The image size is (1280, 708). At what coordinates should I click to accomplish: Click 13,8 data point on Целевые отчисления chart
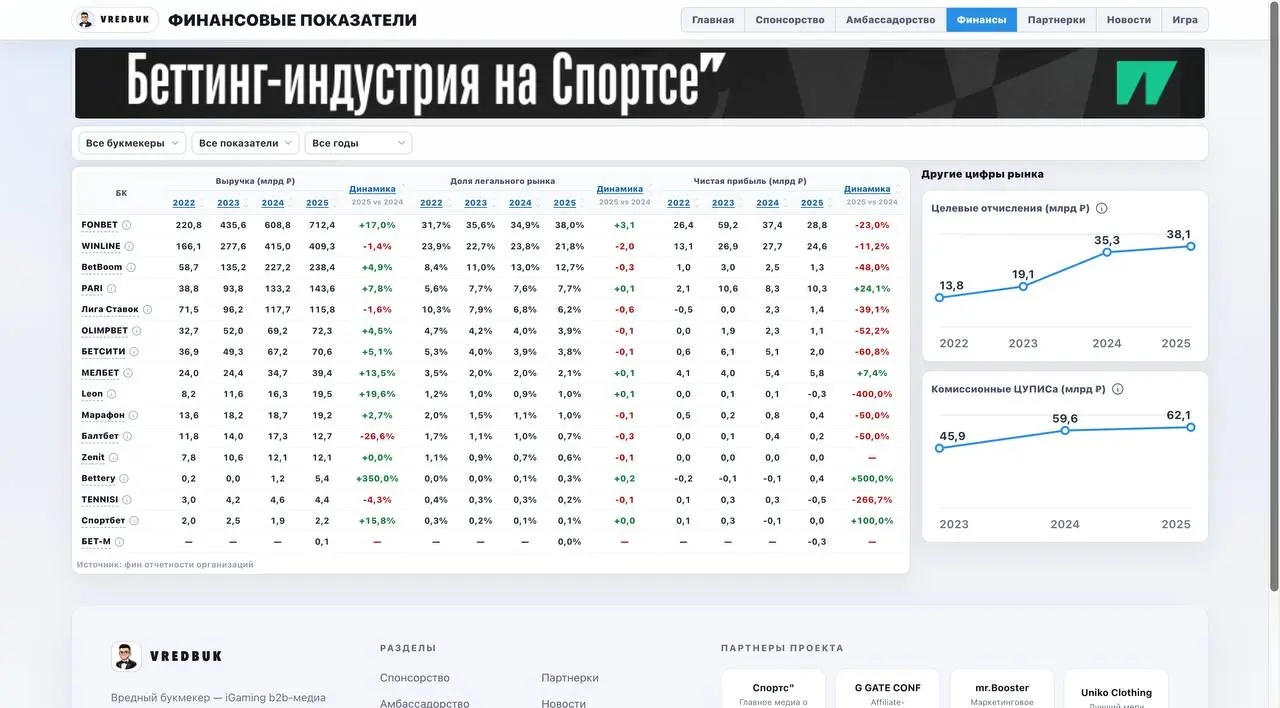tap(940, 297)
